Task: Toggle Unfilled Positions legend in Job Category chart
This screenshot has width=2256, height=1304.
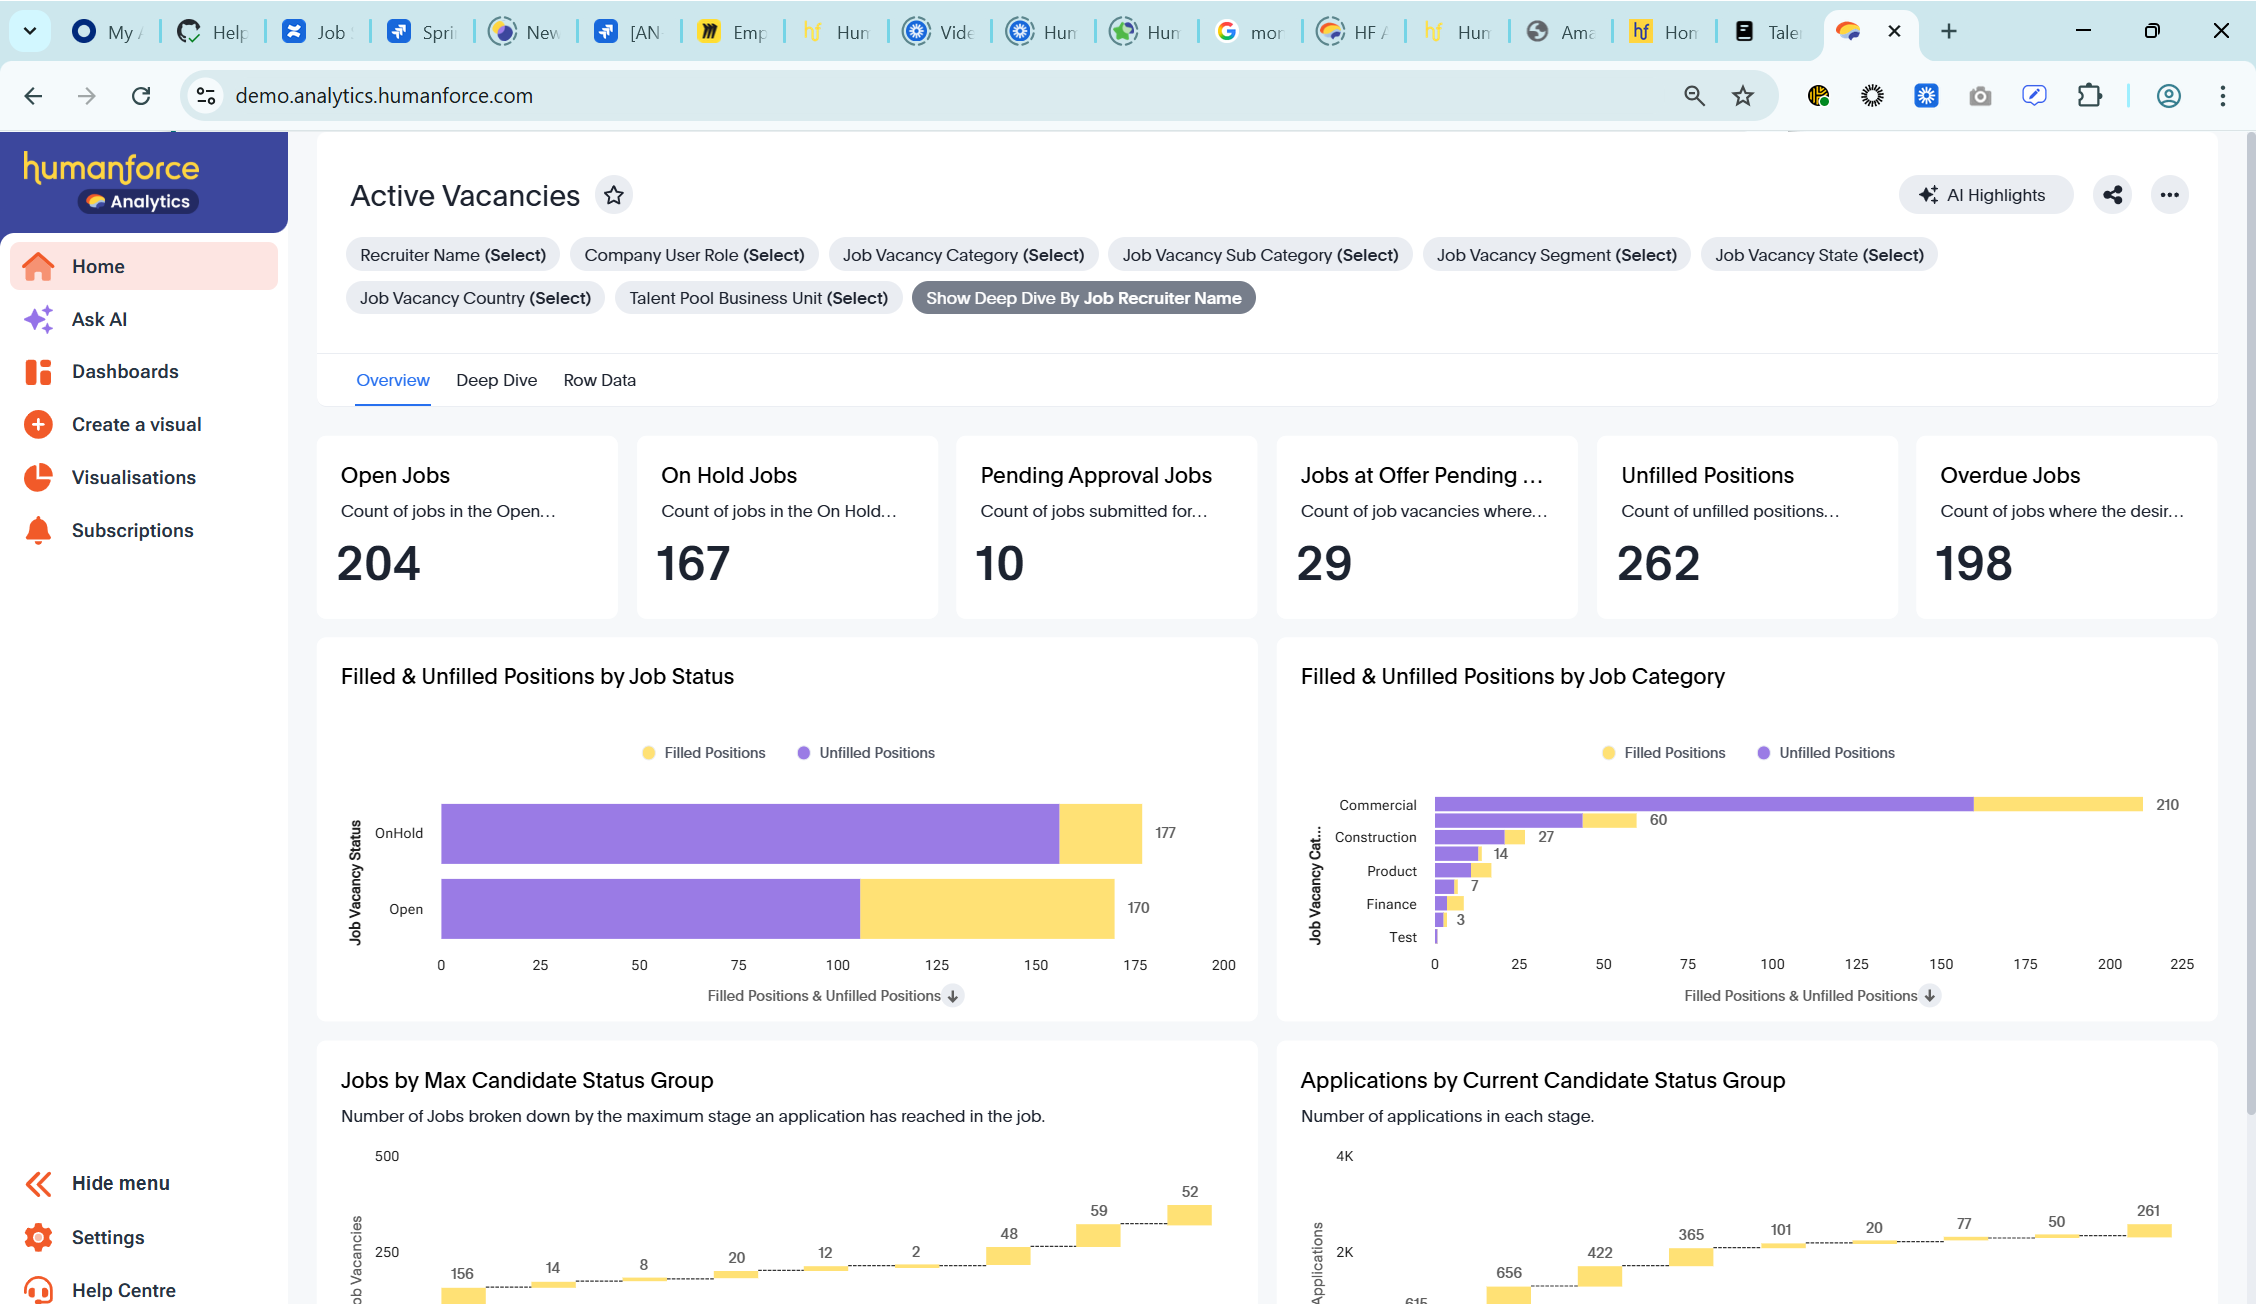Action: pos(1826,753)
